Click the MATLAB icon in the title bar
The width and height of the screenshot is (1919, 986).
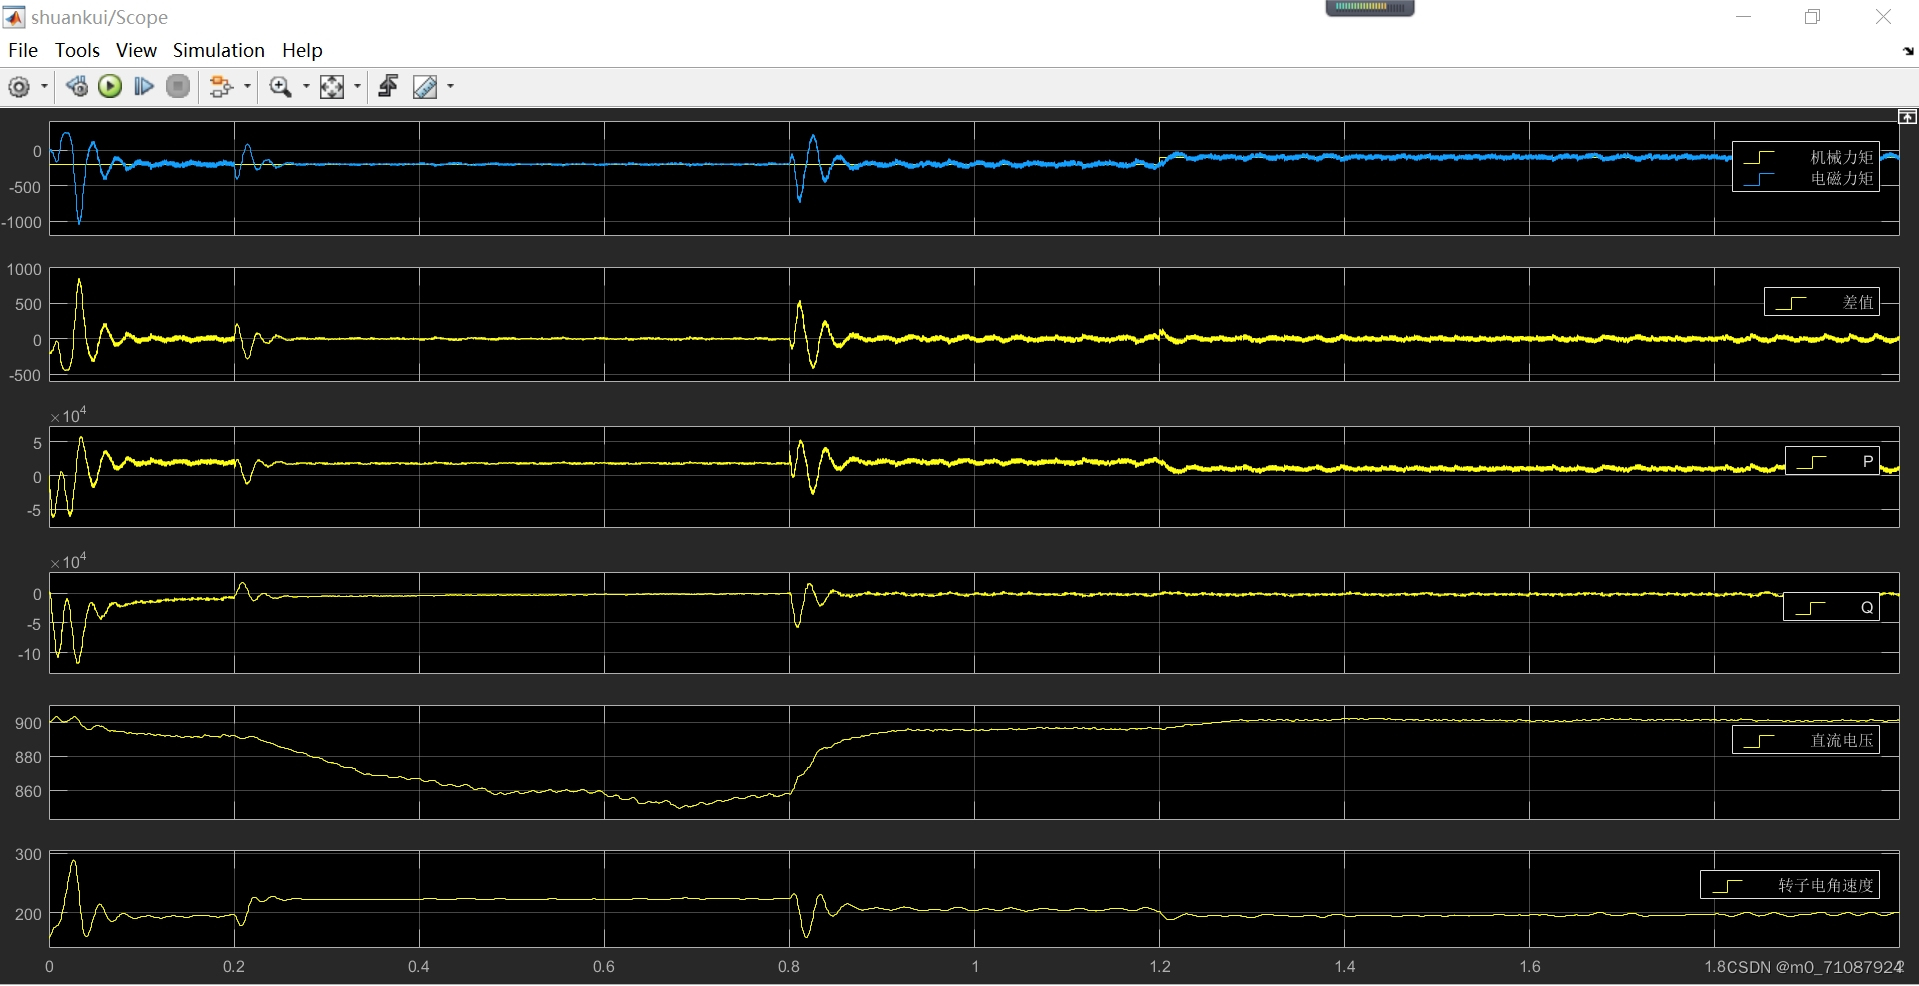click(14, 16)
